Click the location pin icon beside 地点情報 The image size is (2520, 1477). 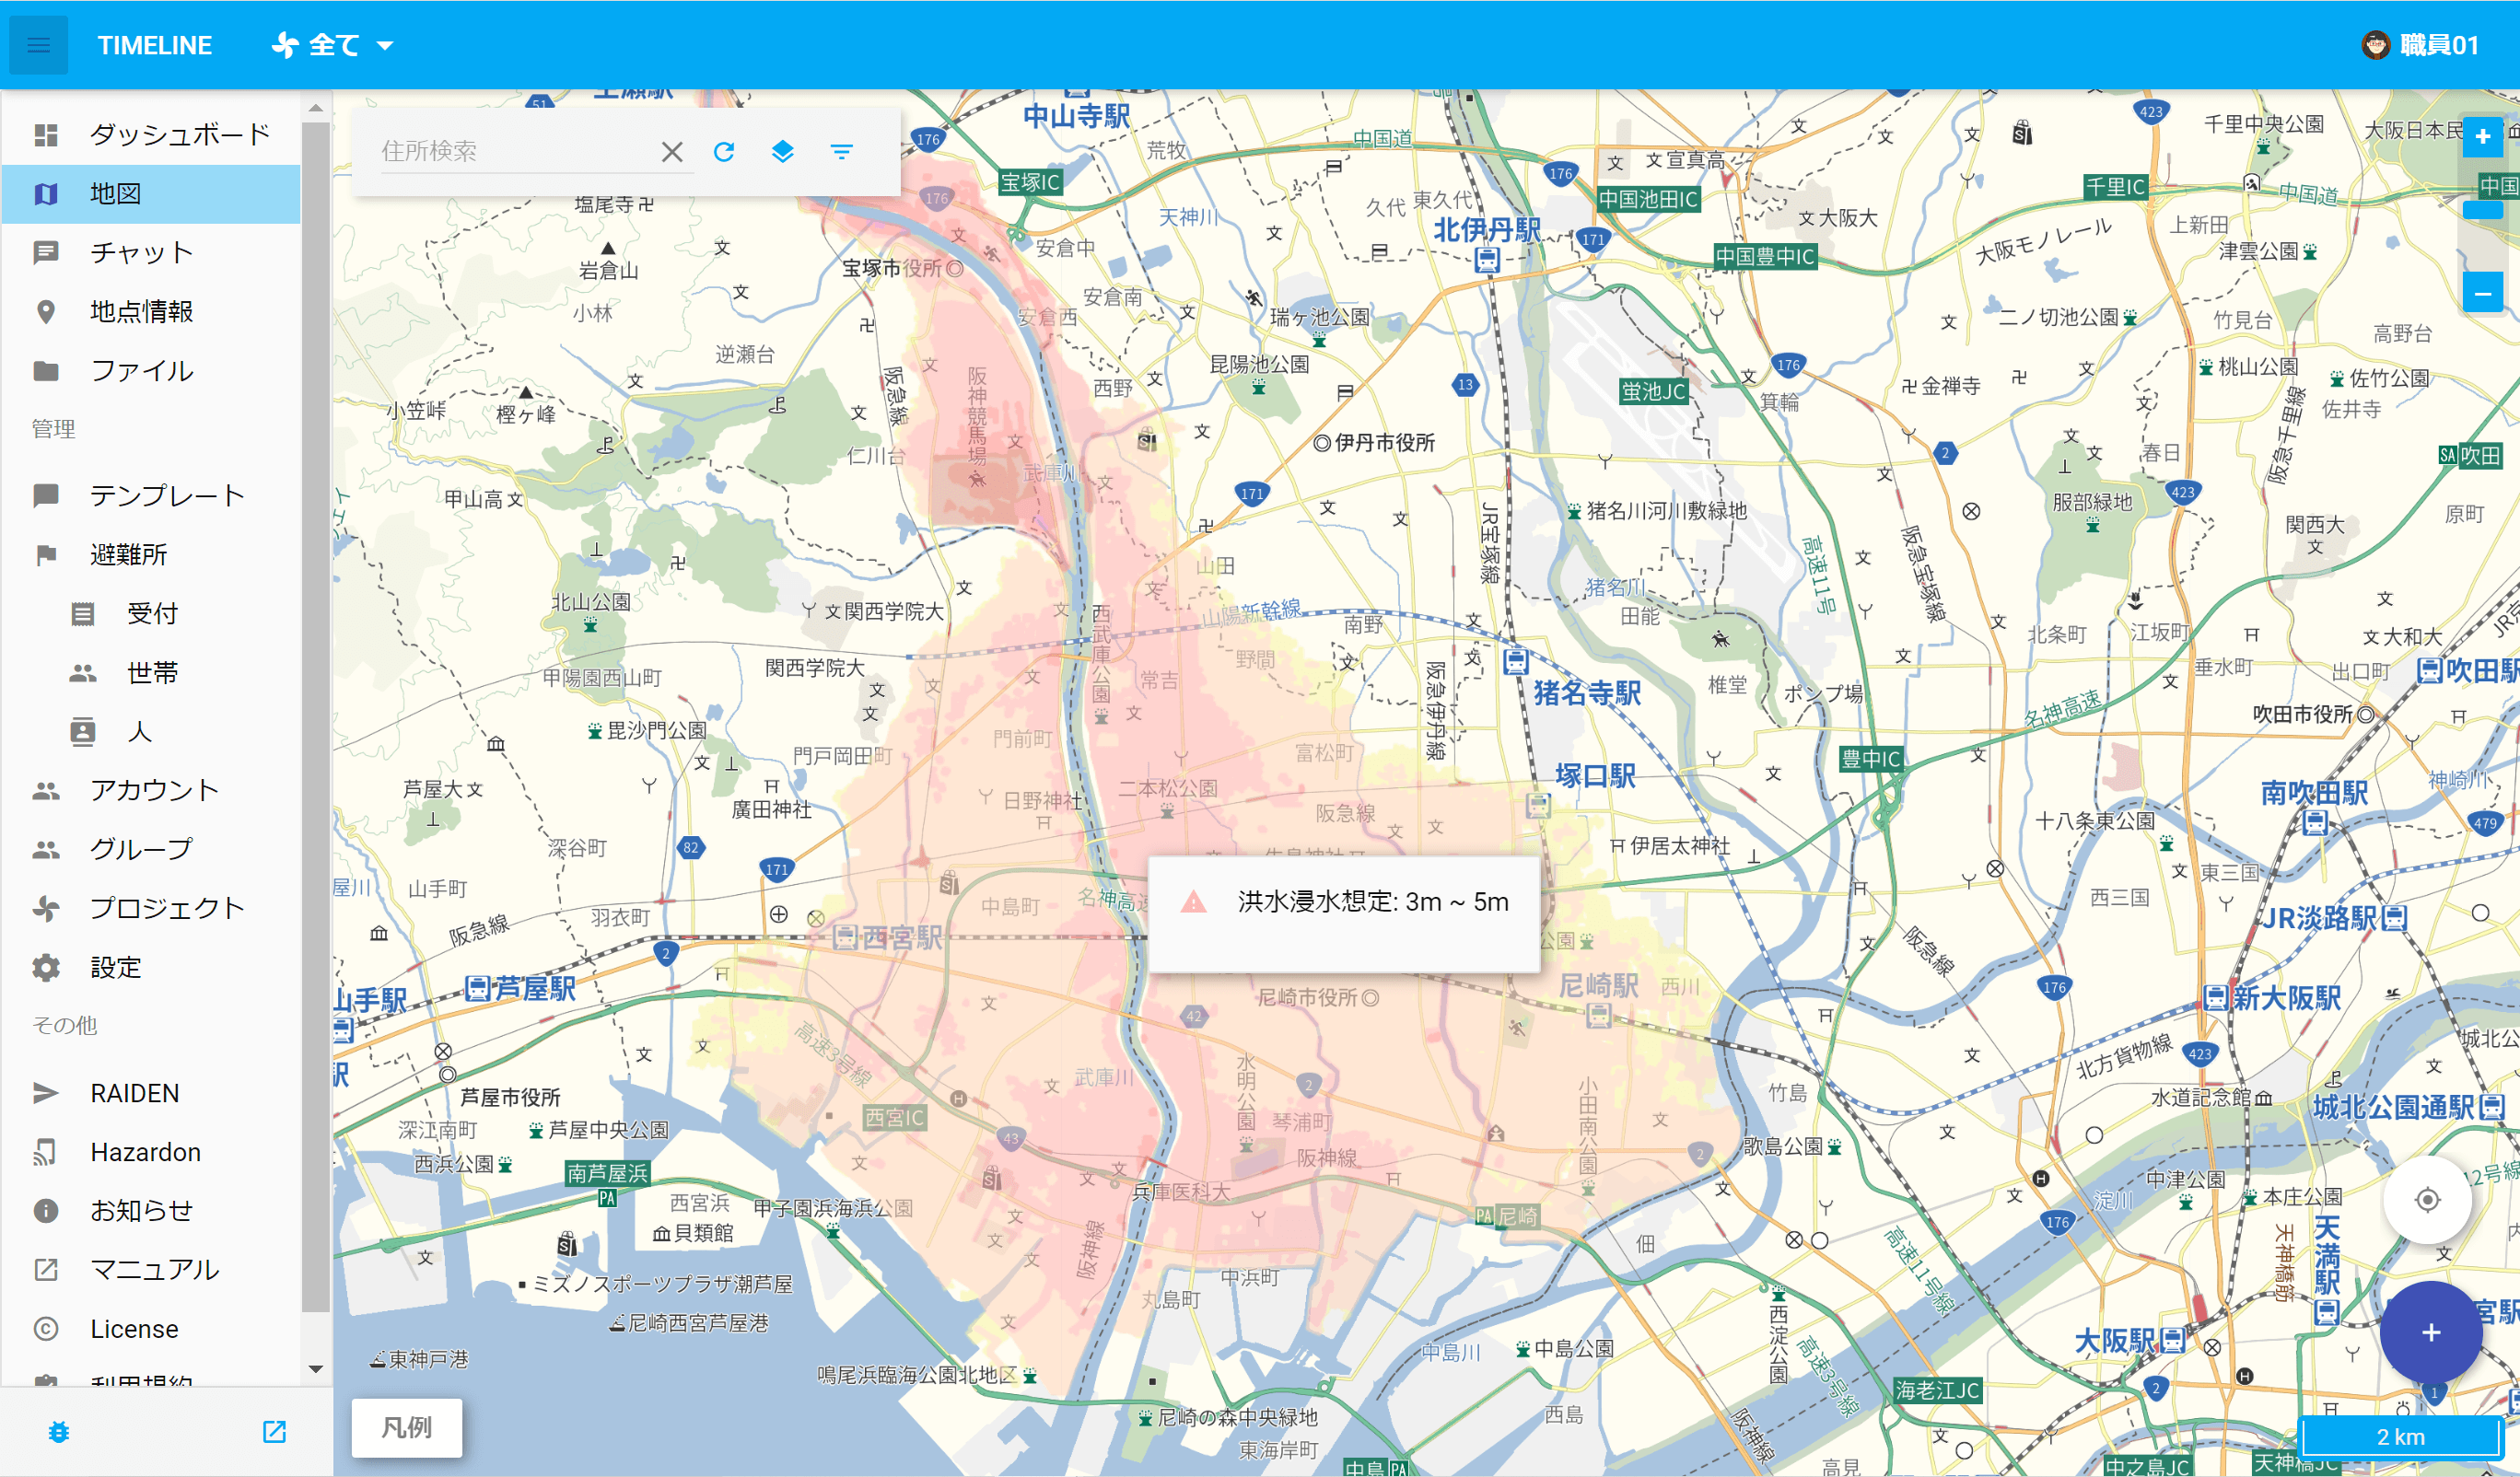point(46,311)
